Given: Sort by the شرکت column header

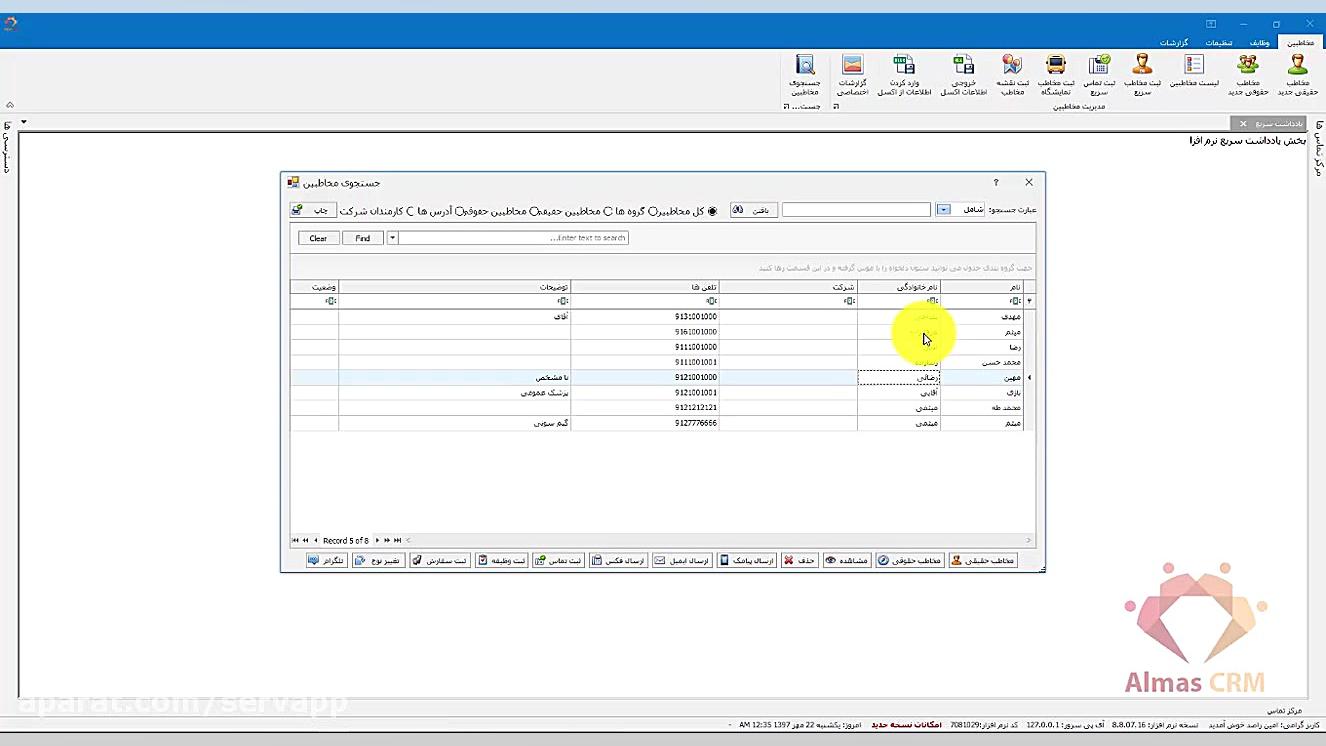Looking at the screenshot, I should 788,287.
